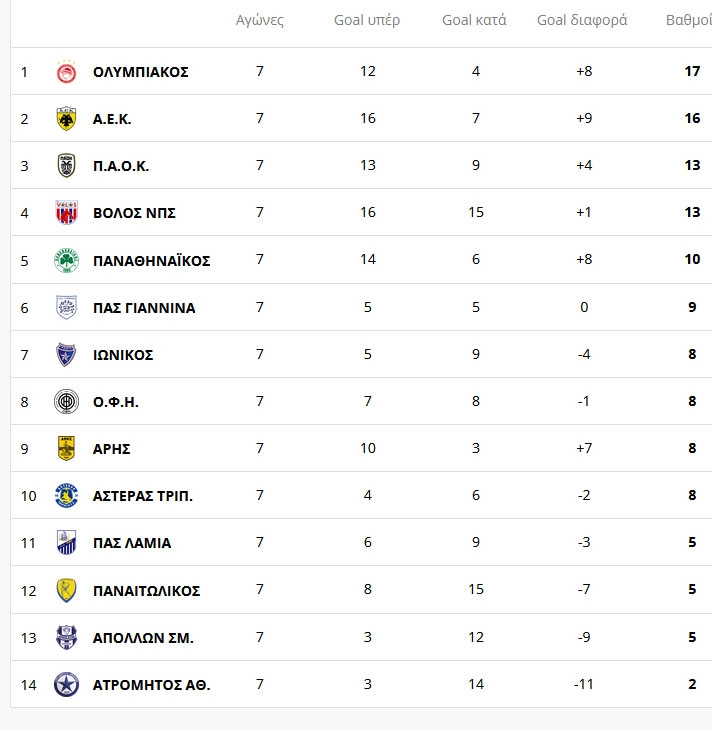Viewport: 712px width, 730px height.
Task: Click the P.A.O.K. team logo
Action: pyautogui.click(x=66, y=166)
